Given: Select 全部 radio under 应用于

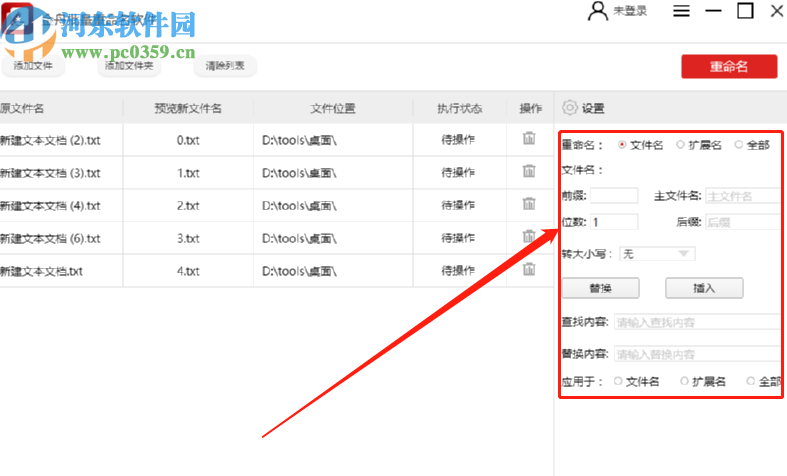Looking at the screenshot, I should (750, 381).
